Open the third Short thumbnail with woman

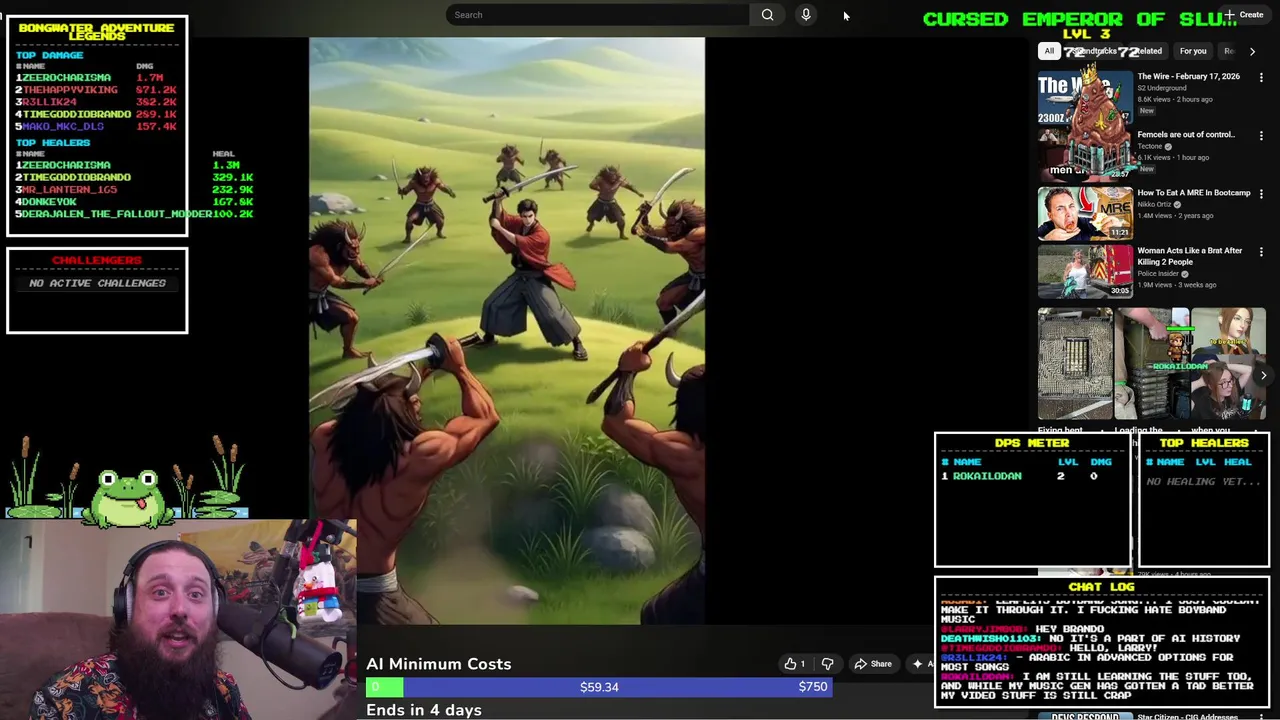1228,364
